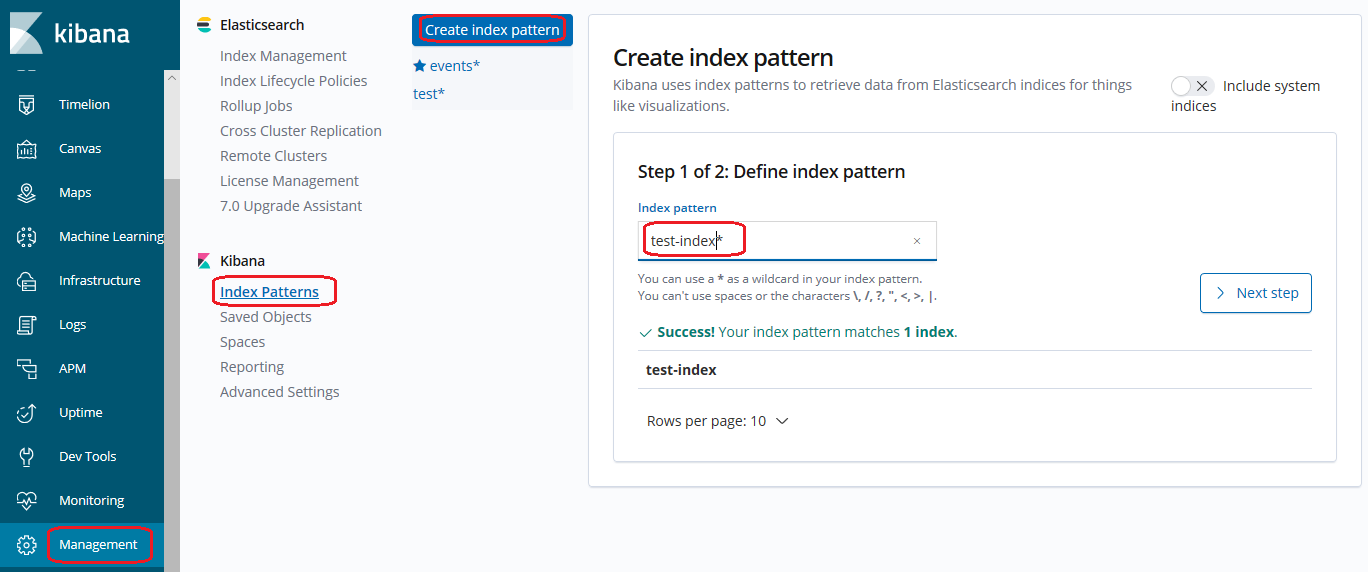1368x572 pixels.
Task: Open the Management gear icon
Action: tap(27, 545)
